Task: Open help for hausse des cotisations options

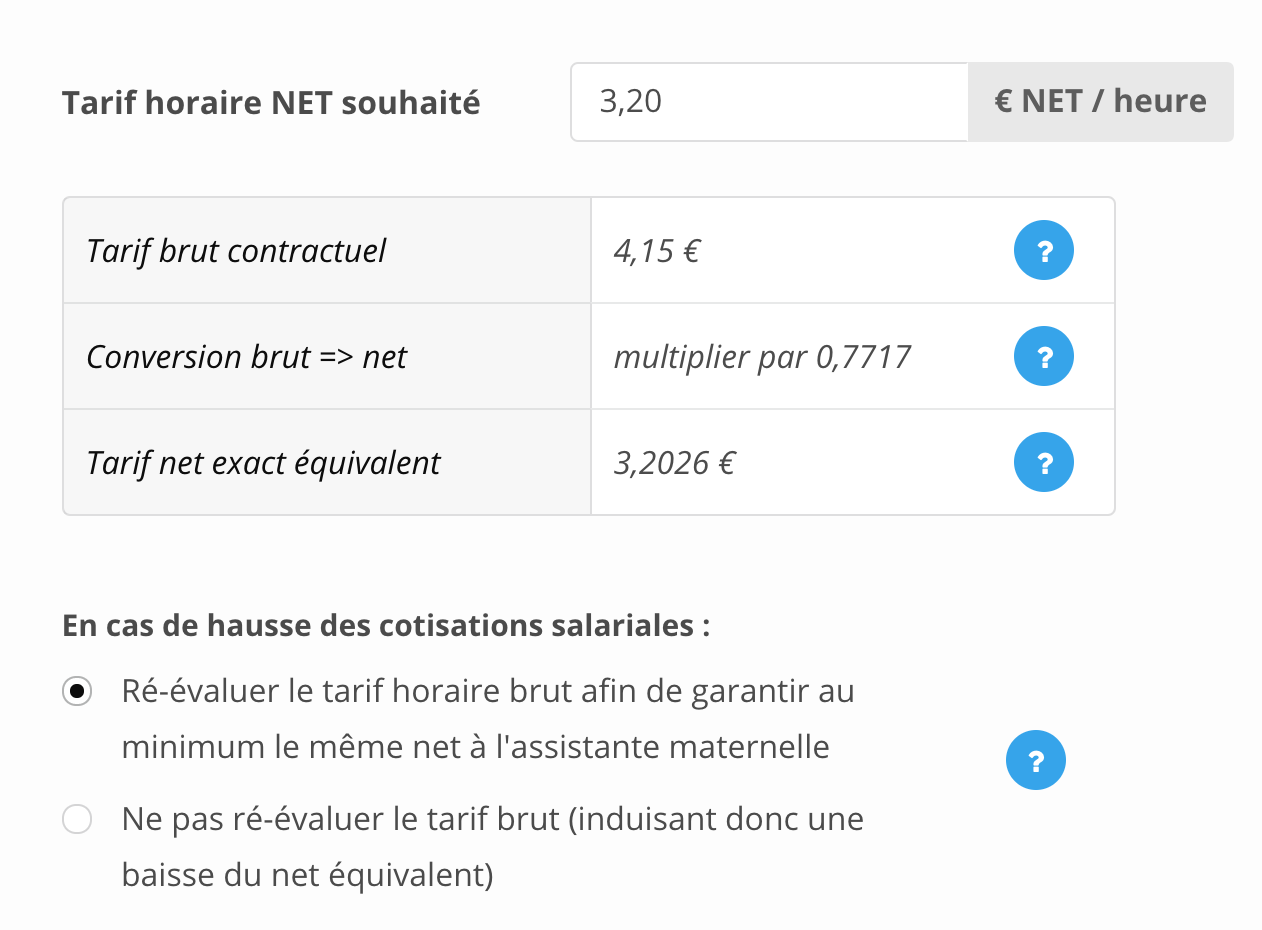Action: (x=1035, y=761)
